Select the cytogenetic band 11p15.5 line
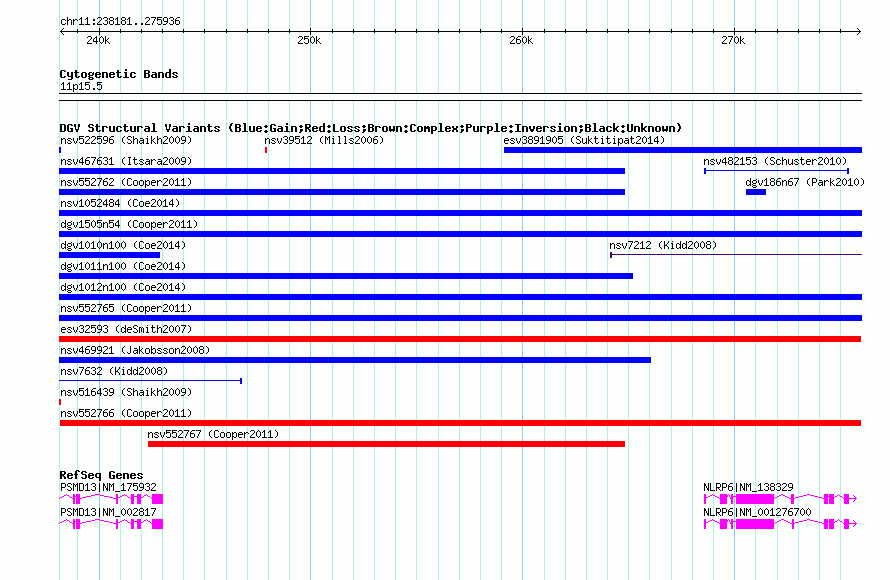Image resolution: width=890 pixels, height=580 pixels. click(461, 97)
